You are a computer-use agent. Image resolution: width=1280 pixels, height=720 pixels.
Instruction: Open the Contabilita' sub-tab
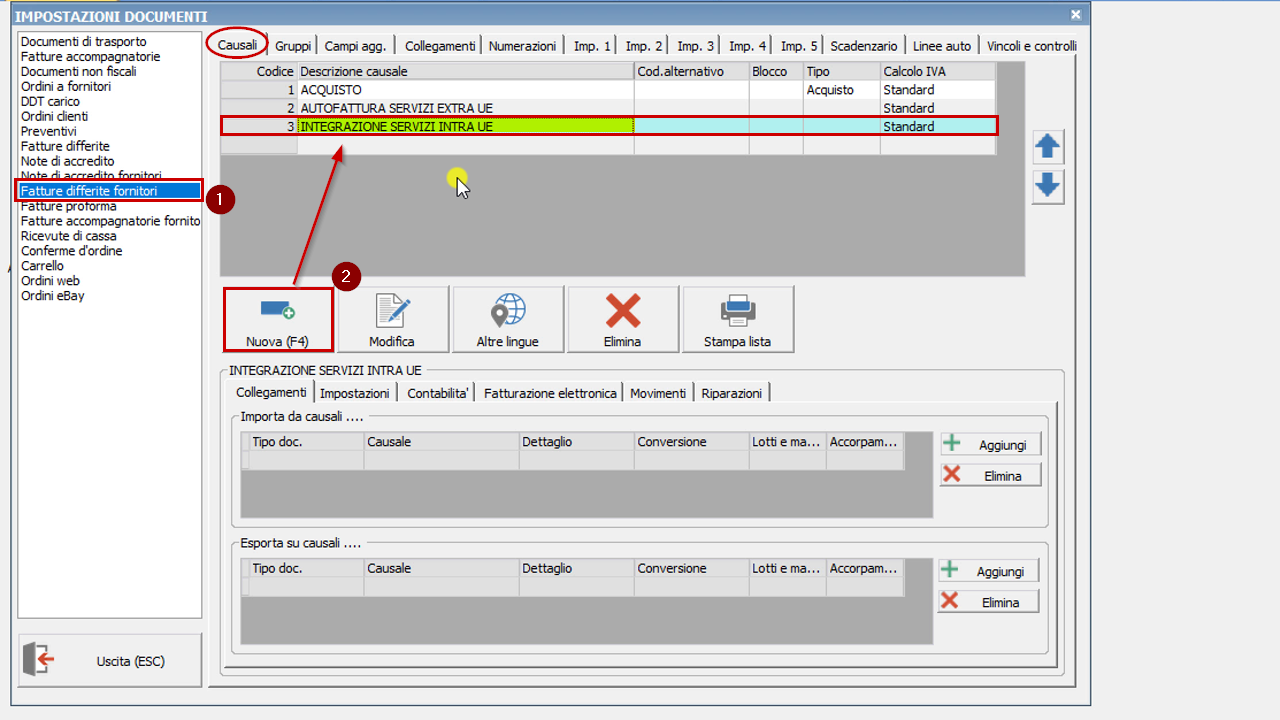pos(438,394)
